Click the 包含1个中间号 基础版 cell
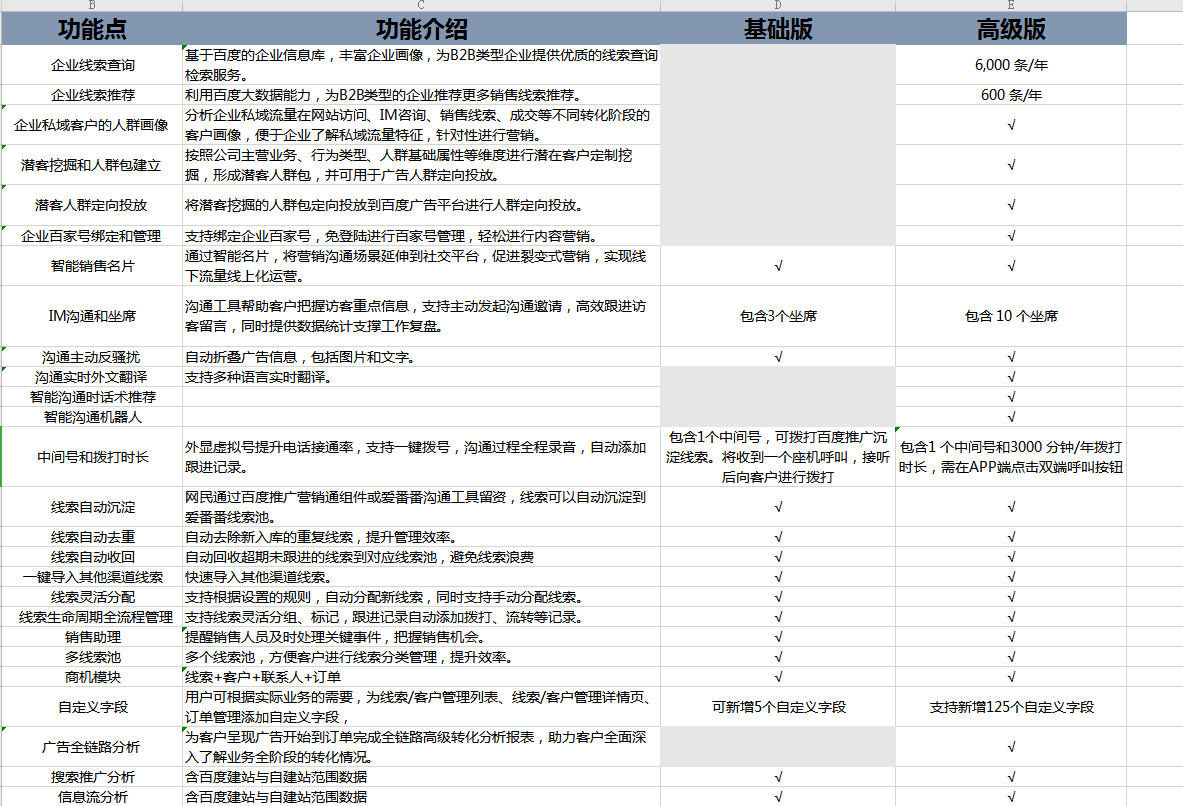The height and width of the screenshot is (806, 1183). 778,457
